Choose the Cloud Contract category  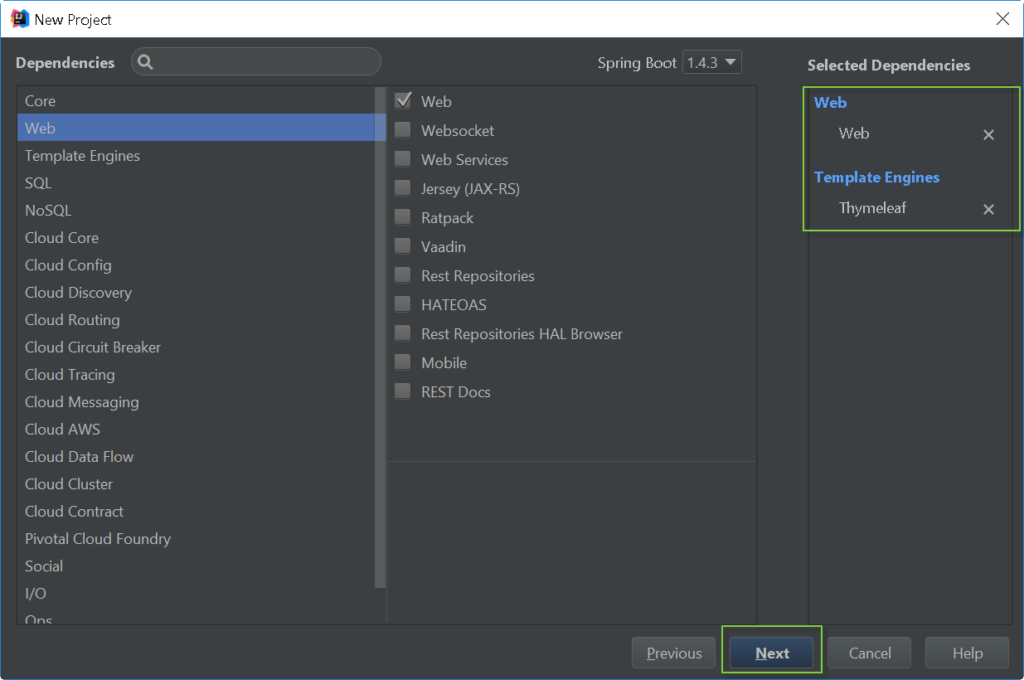pyautogui.click(x=197, y=511)
